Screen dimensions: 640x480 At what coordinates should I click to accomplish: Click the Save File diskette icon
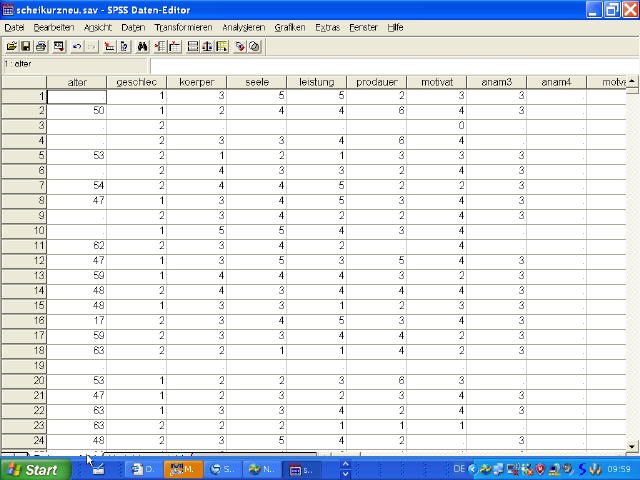(25, 46)
